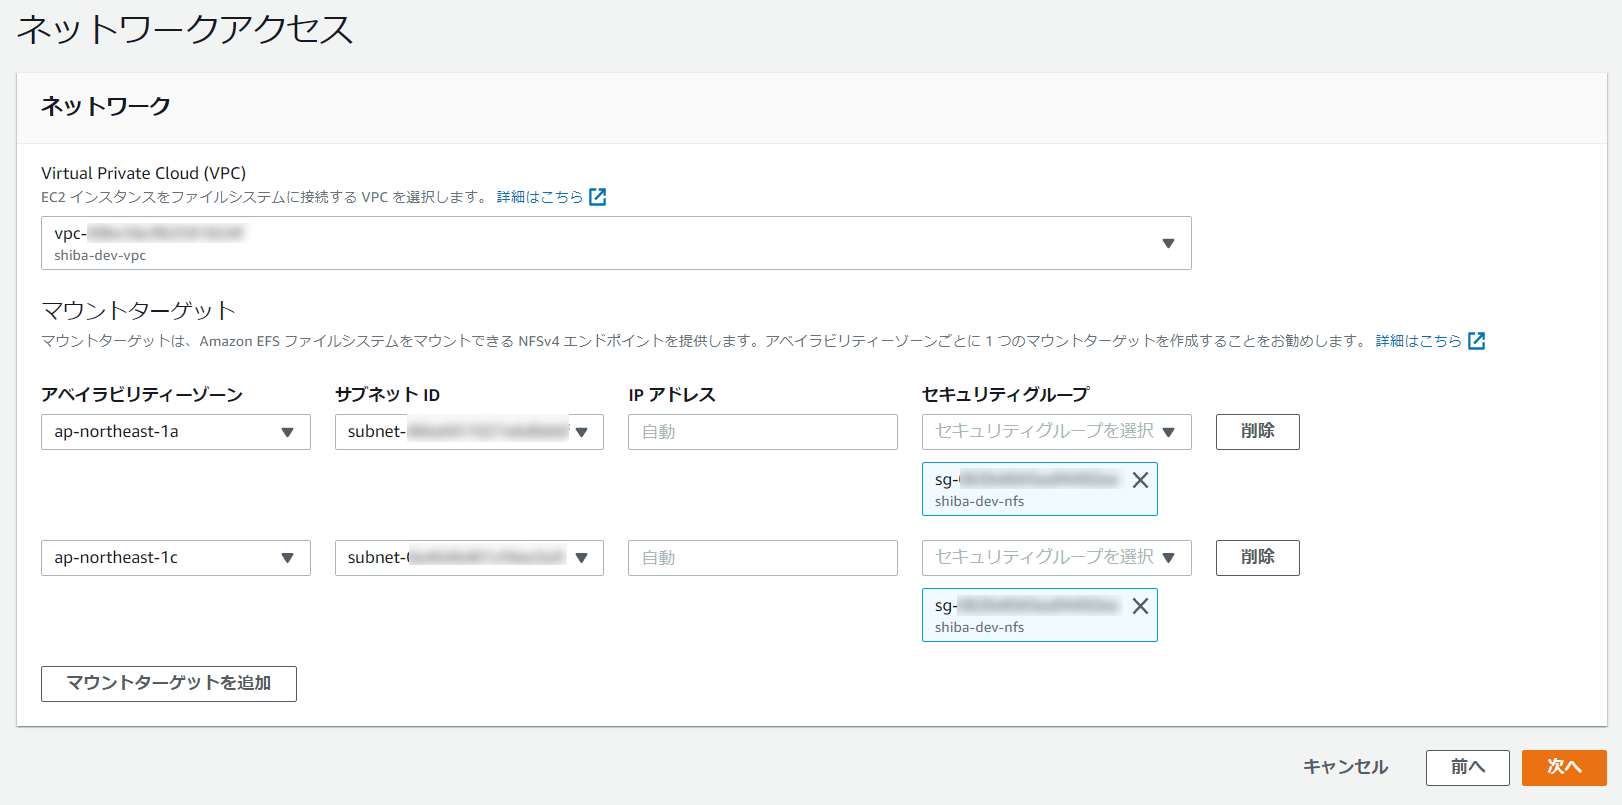
Task: Click the ネットワークアクセス page title
Action: click(x=185, y=29)
